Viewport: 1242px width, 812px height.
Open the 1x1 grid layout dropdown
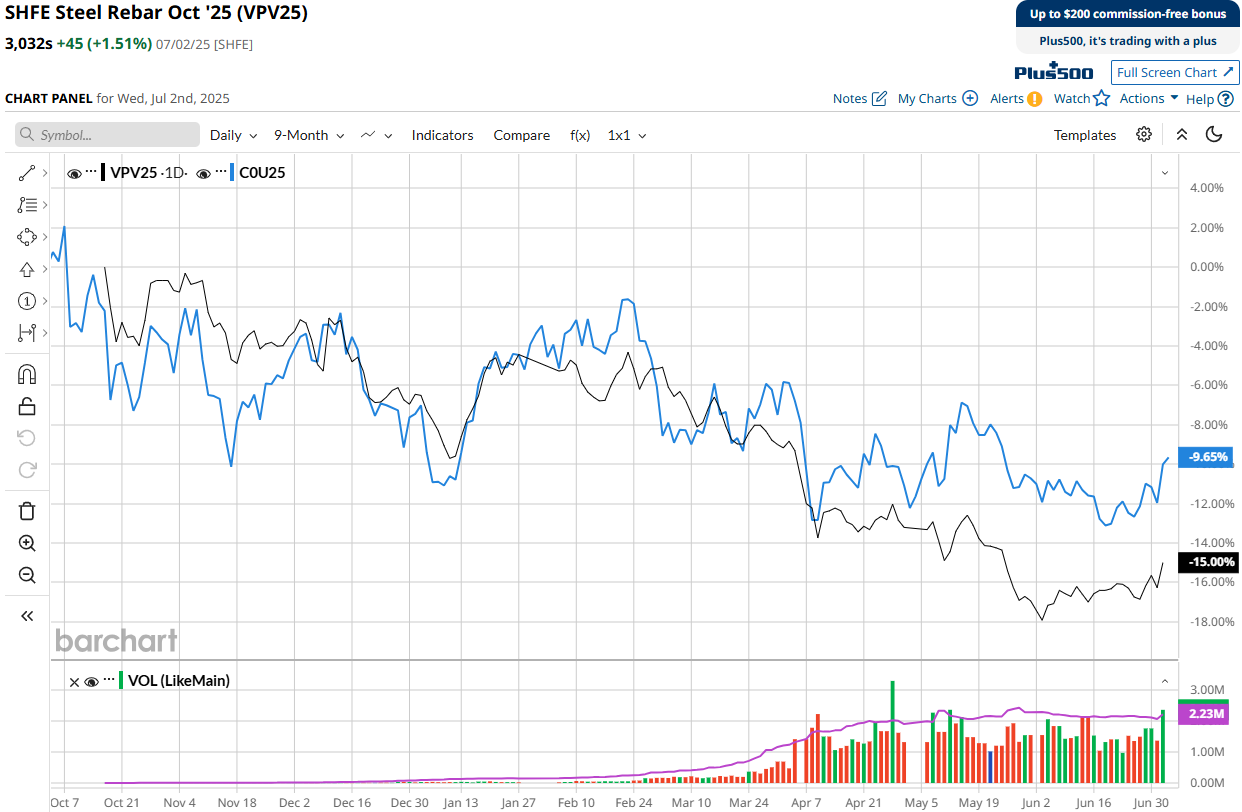[627, 135]
